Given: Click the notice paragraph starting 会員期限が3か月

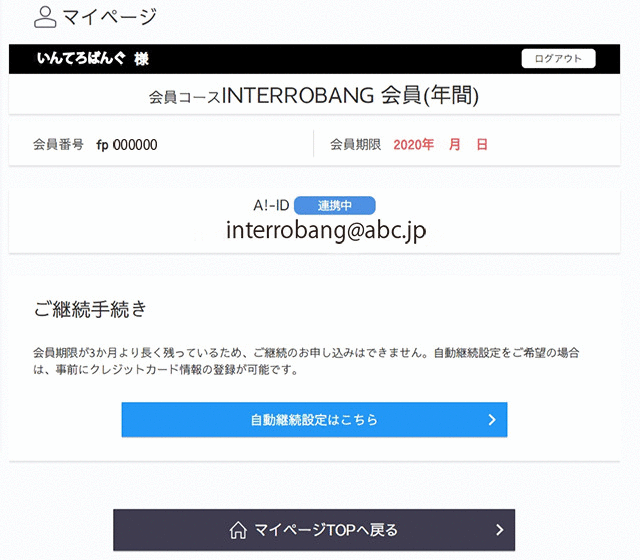Looking at the screenshot, I should (x=306, y=361).
